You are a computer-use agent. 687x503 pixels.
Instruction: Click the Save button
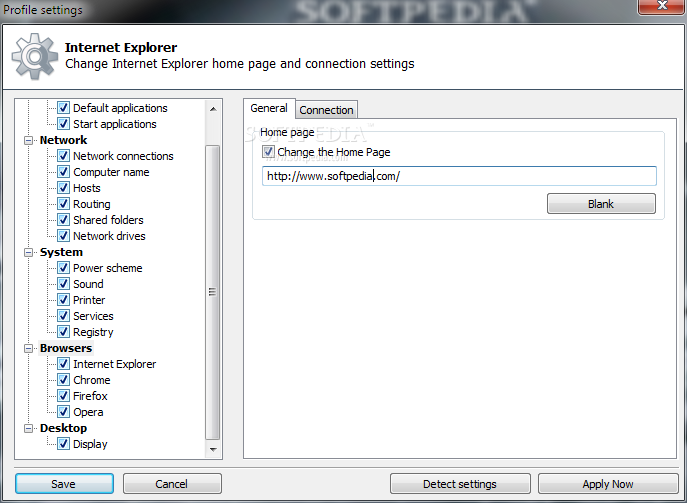point(64,484)
